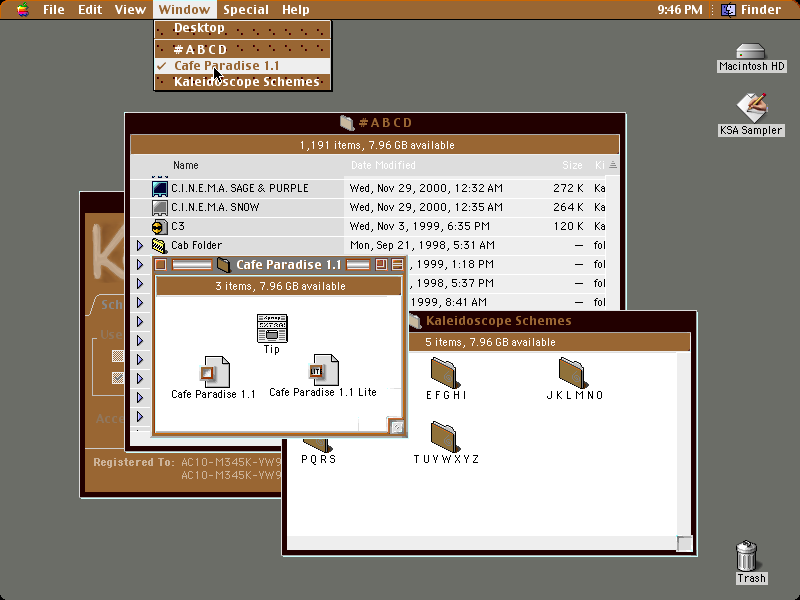Click the Cafe Paradise window close box
The height and width of the screenshot is (600, 800).
coord(161,265)
